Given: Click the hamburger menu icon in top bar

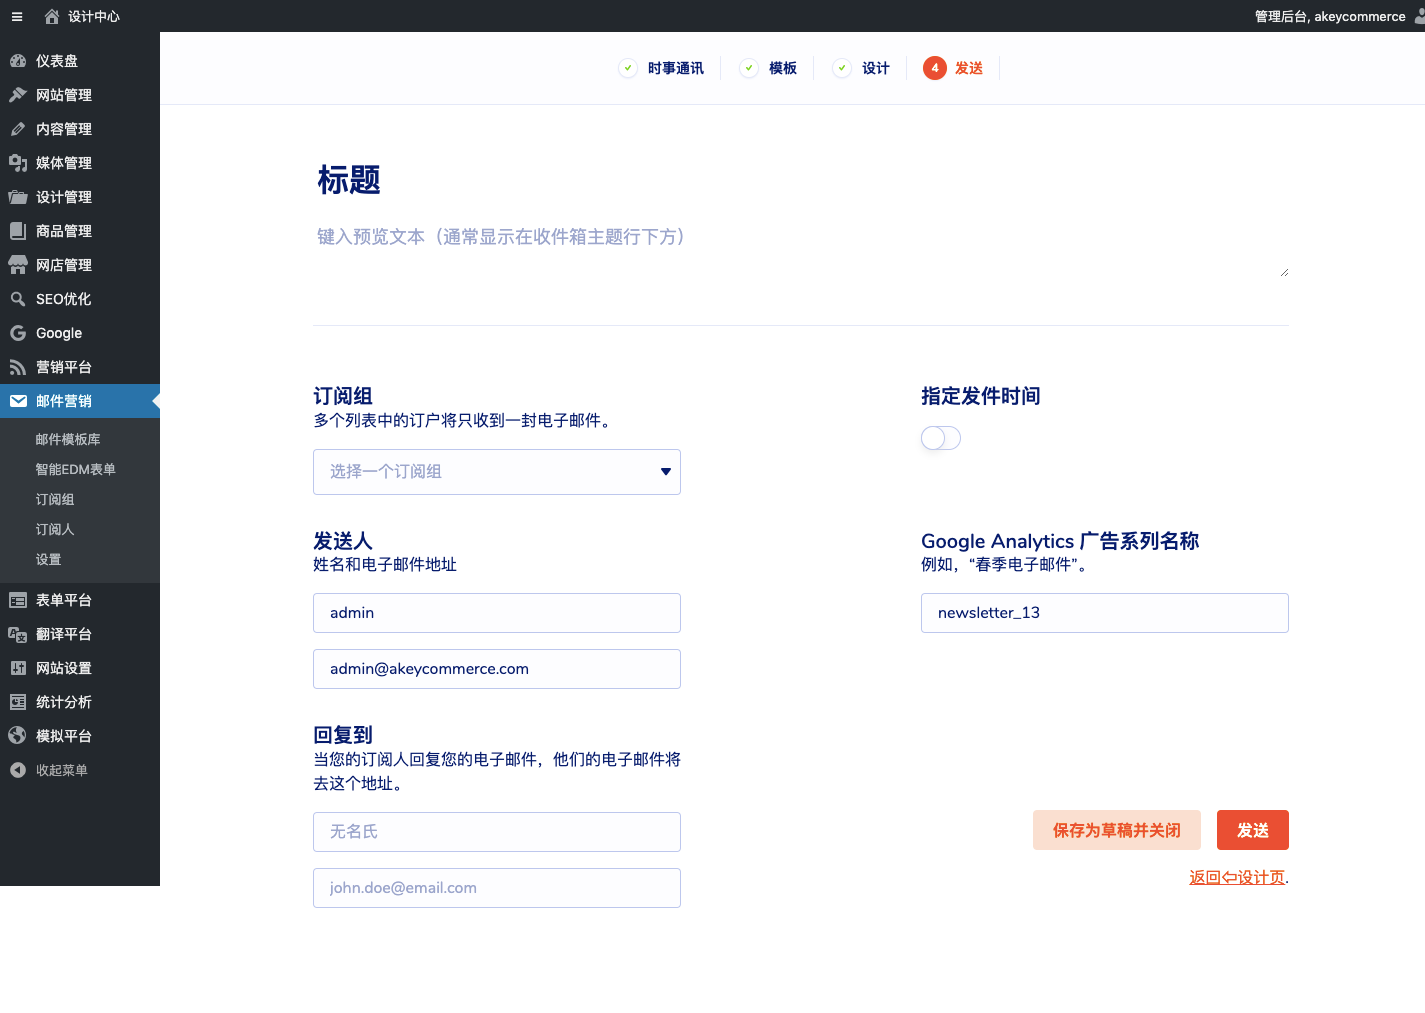Looking at the screenshot, I should [x=17, y=16].
